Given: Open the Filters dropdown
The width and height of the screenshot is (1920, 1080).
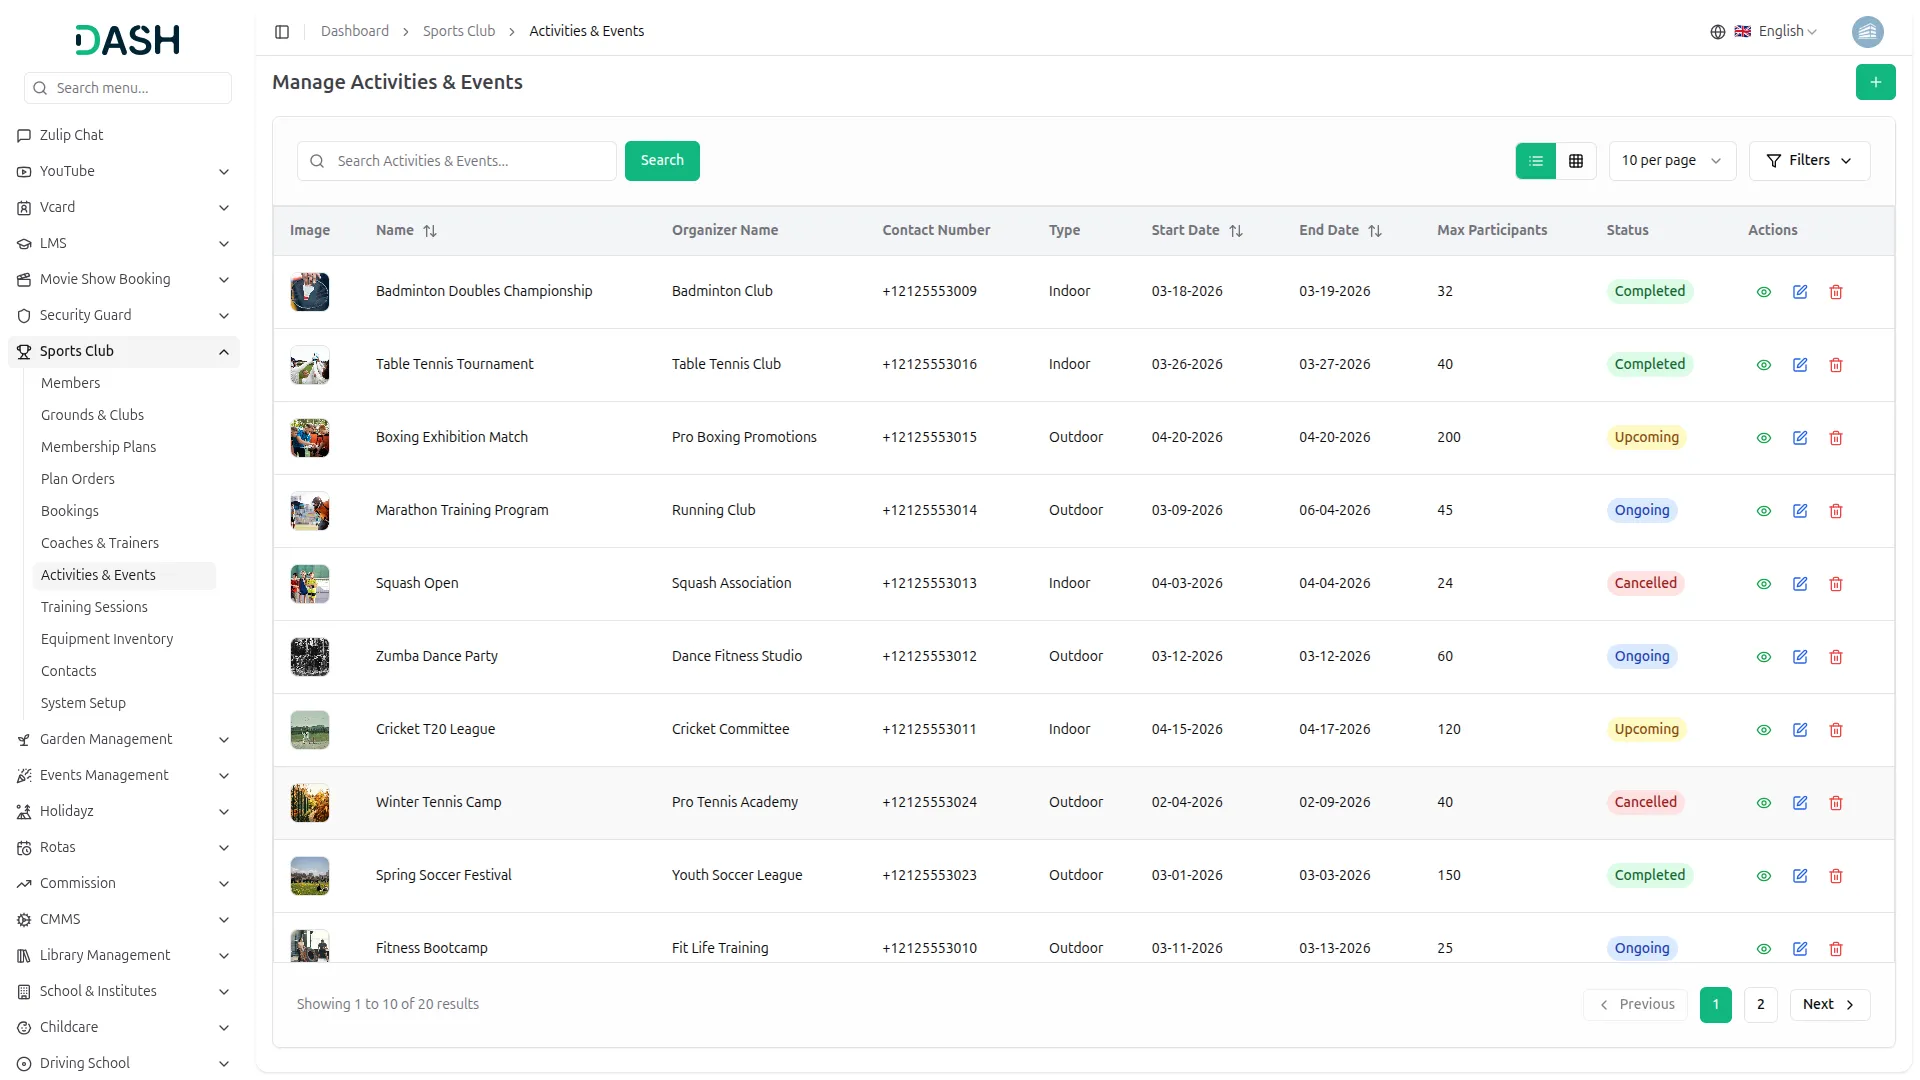Looking at the screenshot, I should 1809,161.
